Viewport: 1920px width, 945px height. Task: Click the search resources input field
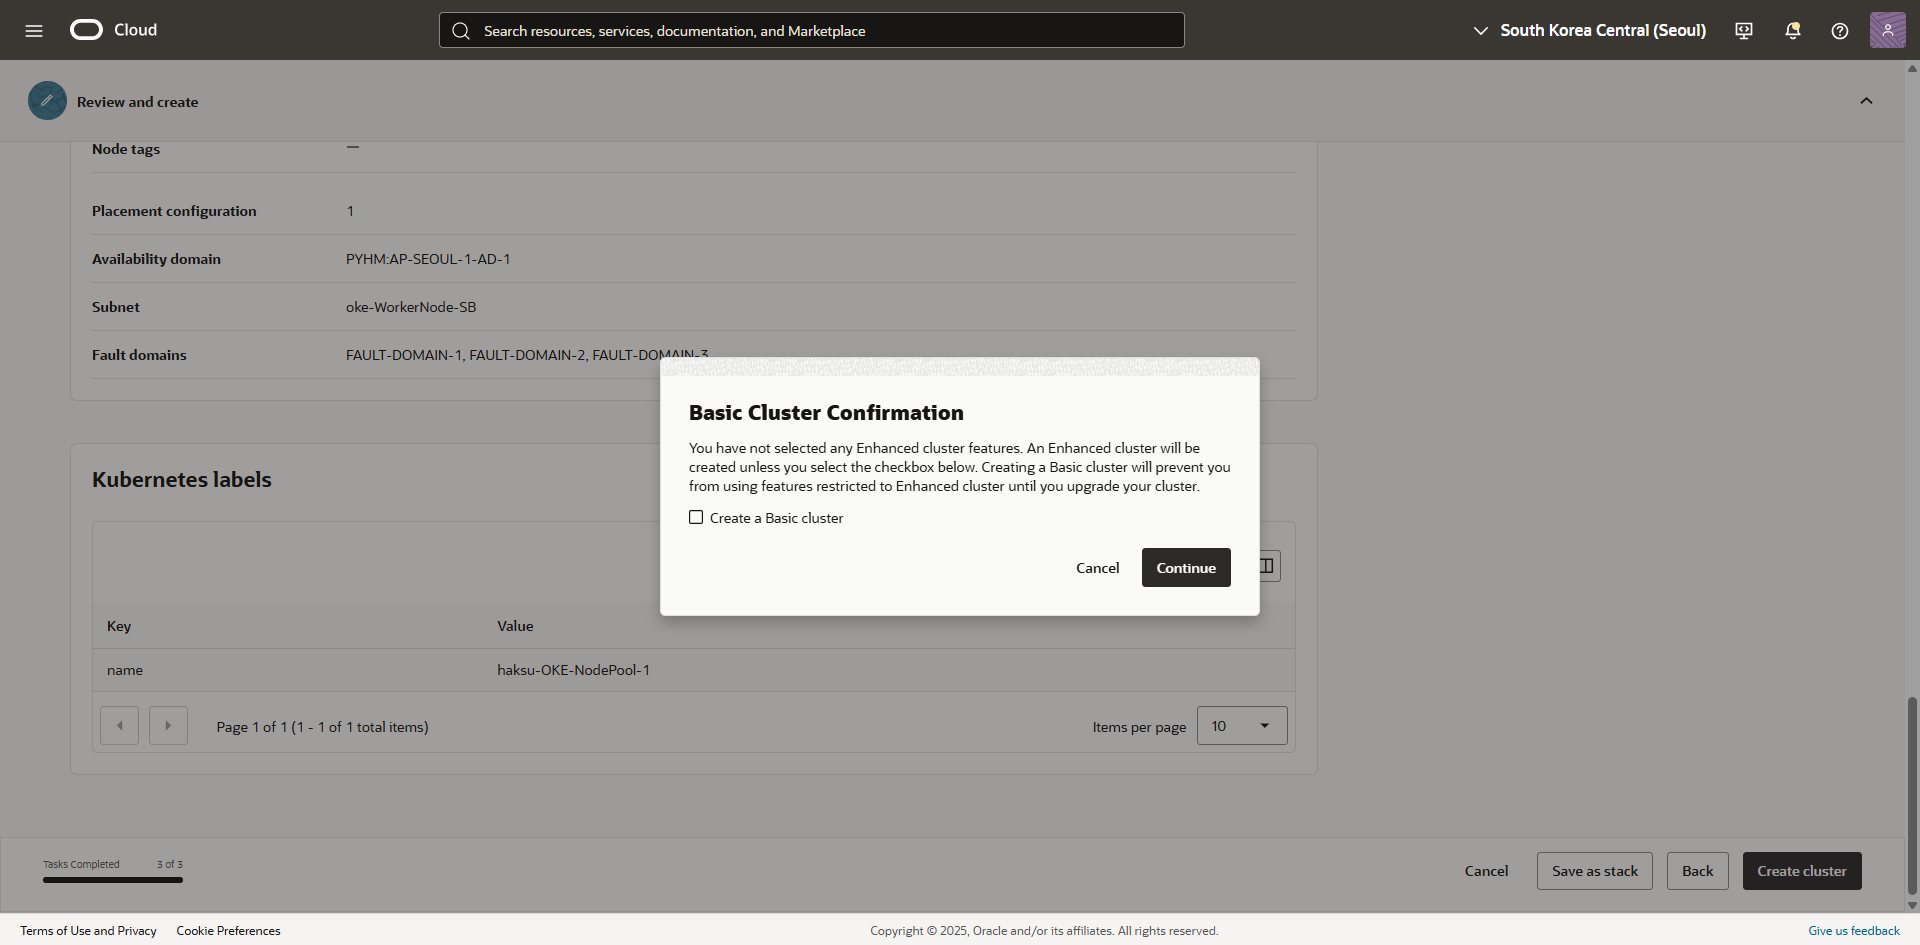[x=812, y=31]
